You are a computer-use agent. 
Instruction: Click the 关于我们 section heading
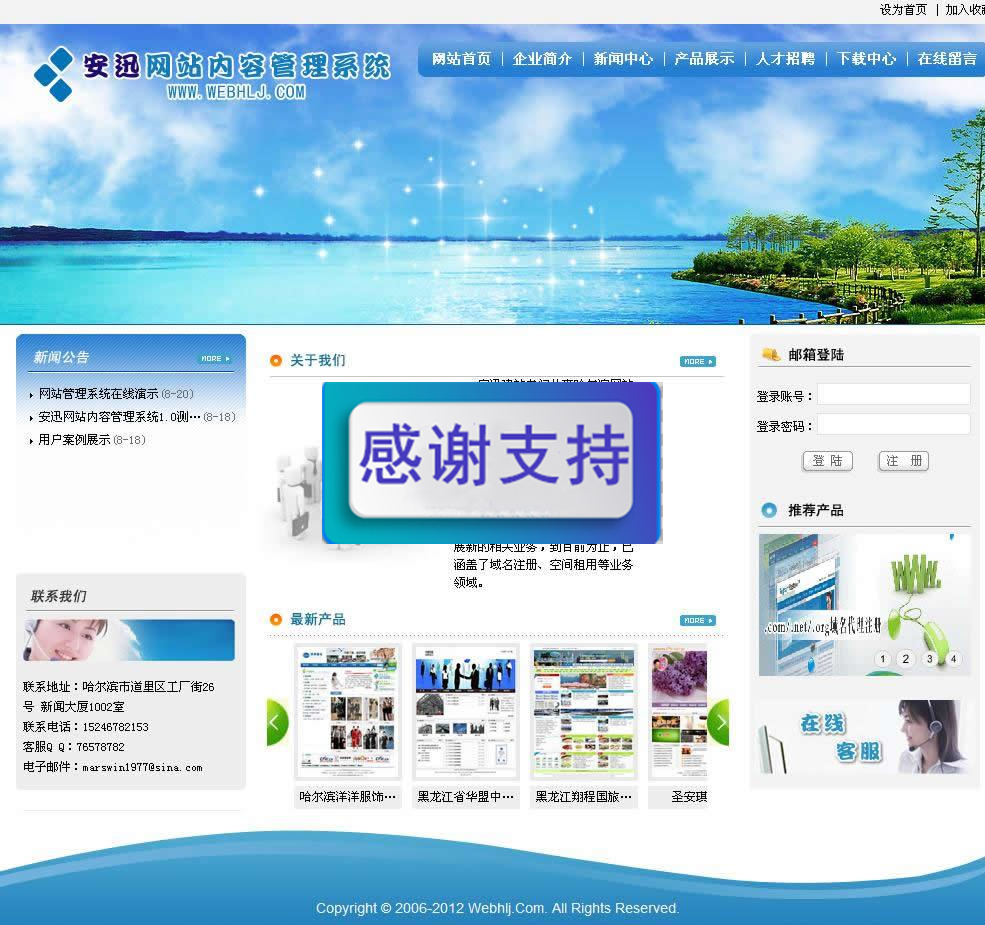[317, 360]
